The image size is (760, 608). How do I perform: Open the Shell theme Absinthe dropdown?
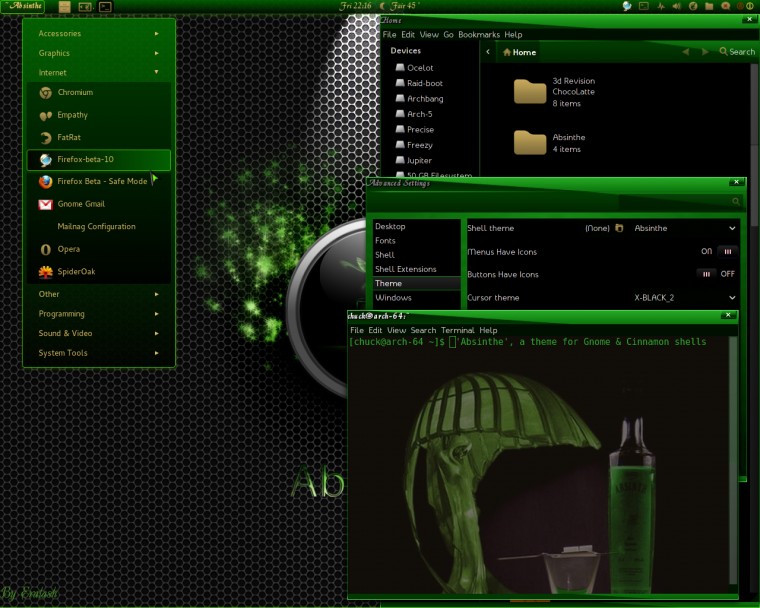coord(684,228)
